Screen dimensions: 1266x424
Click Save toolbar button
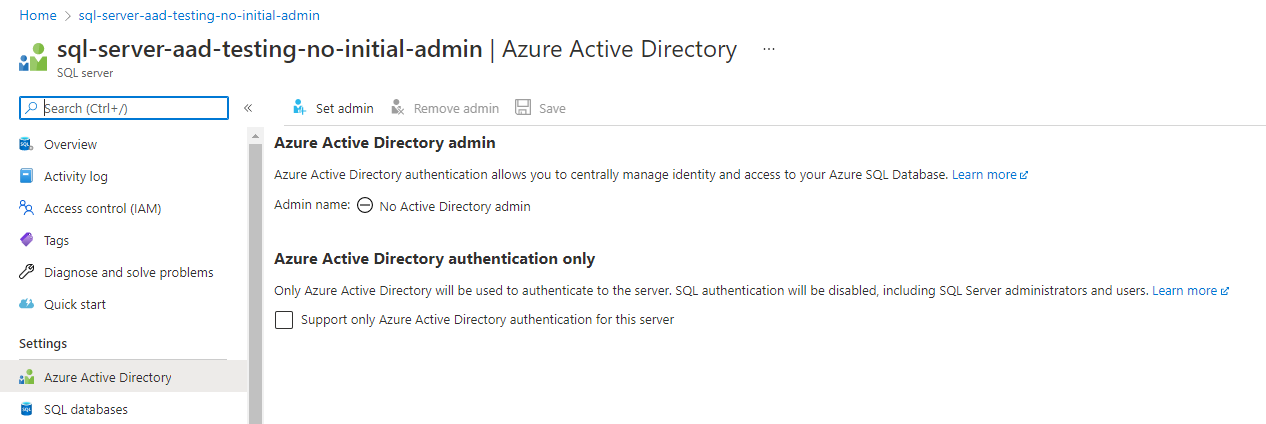coord(540,108)
